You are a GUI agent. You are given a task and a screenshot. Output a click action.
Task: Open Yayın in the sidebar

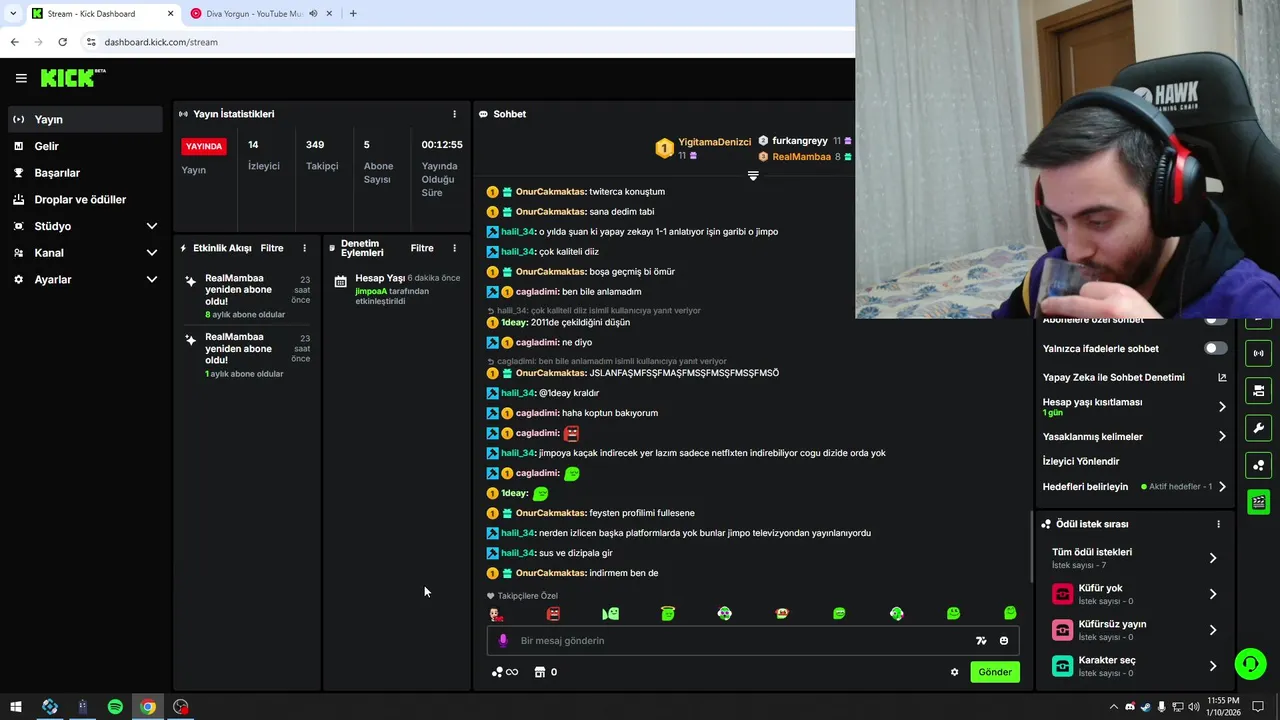(85, 119)
